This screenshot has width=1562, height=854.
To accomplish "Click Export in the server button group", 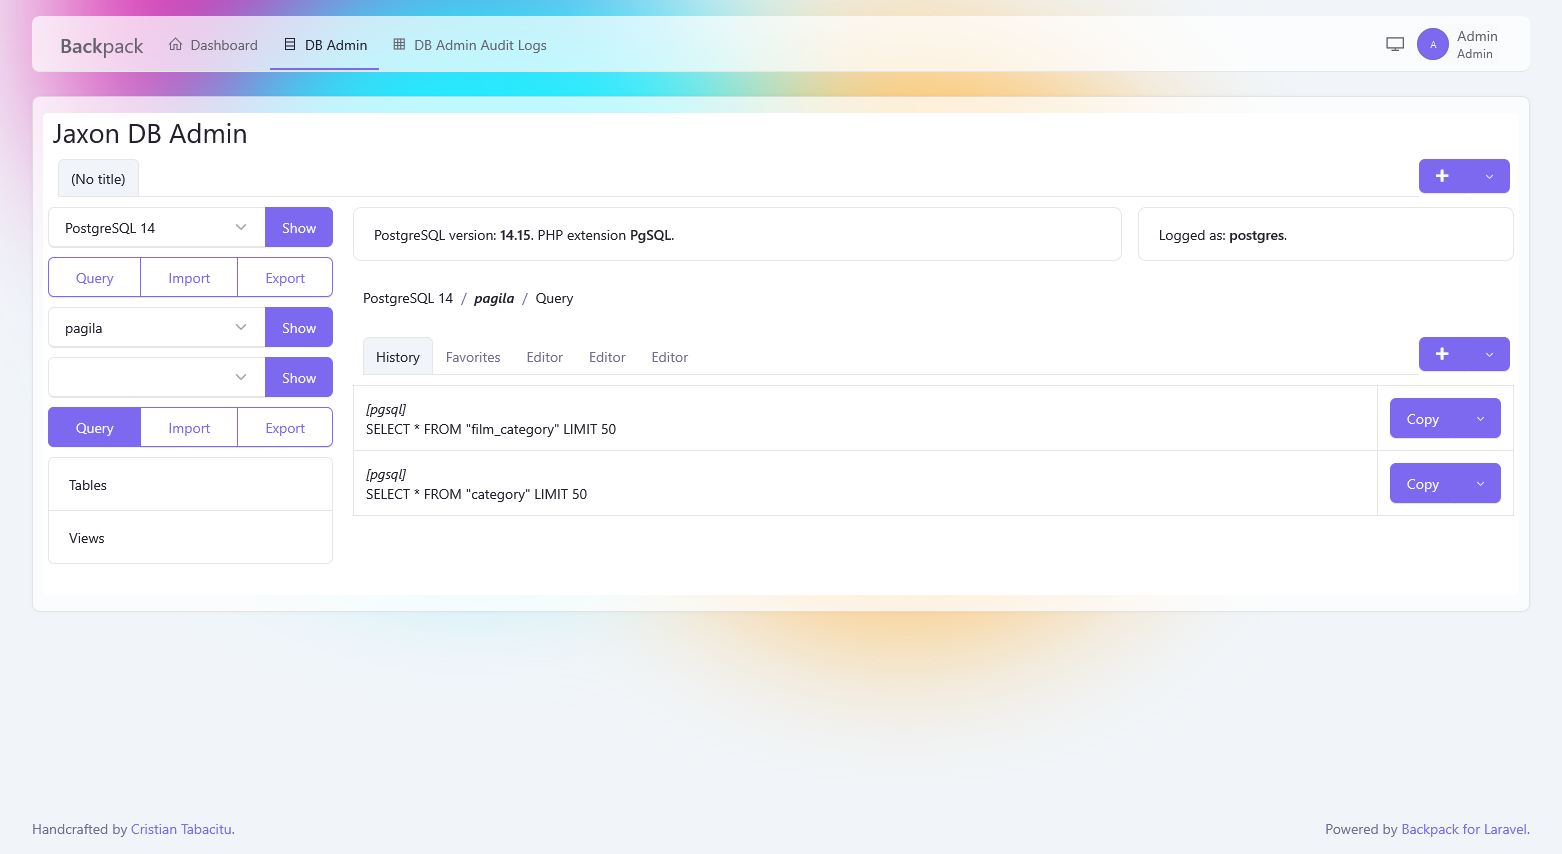I will click(285, 278).
